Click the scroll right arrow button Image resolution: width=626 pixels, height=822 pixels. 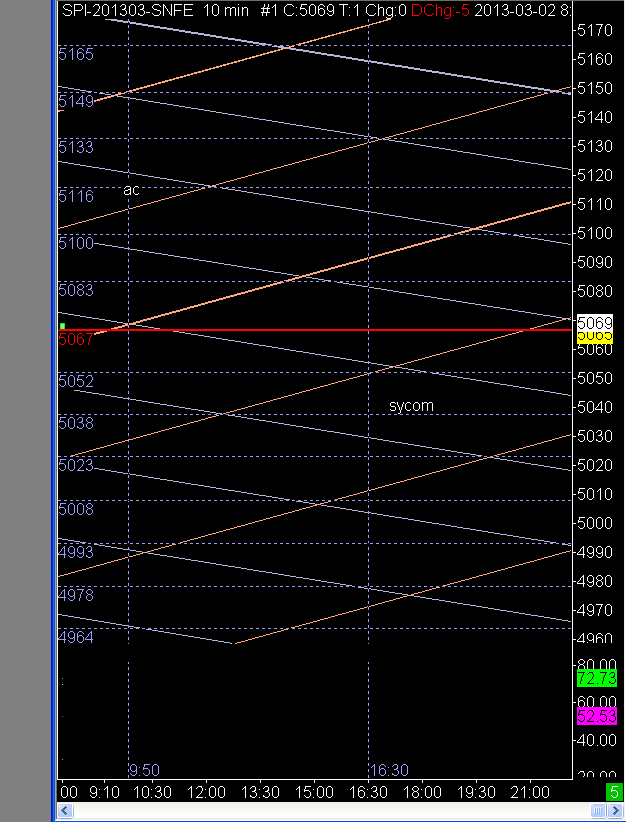614,810
